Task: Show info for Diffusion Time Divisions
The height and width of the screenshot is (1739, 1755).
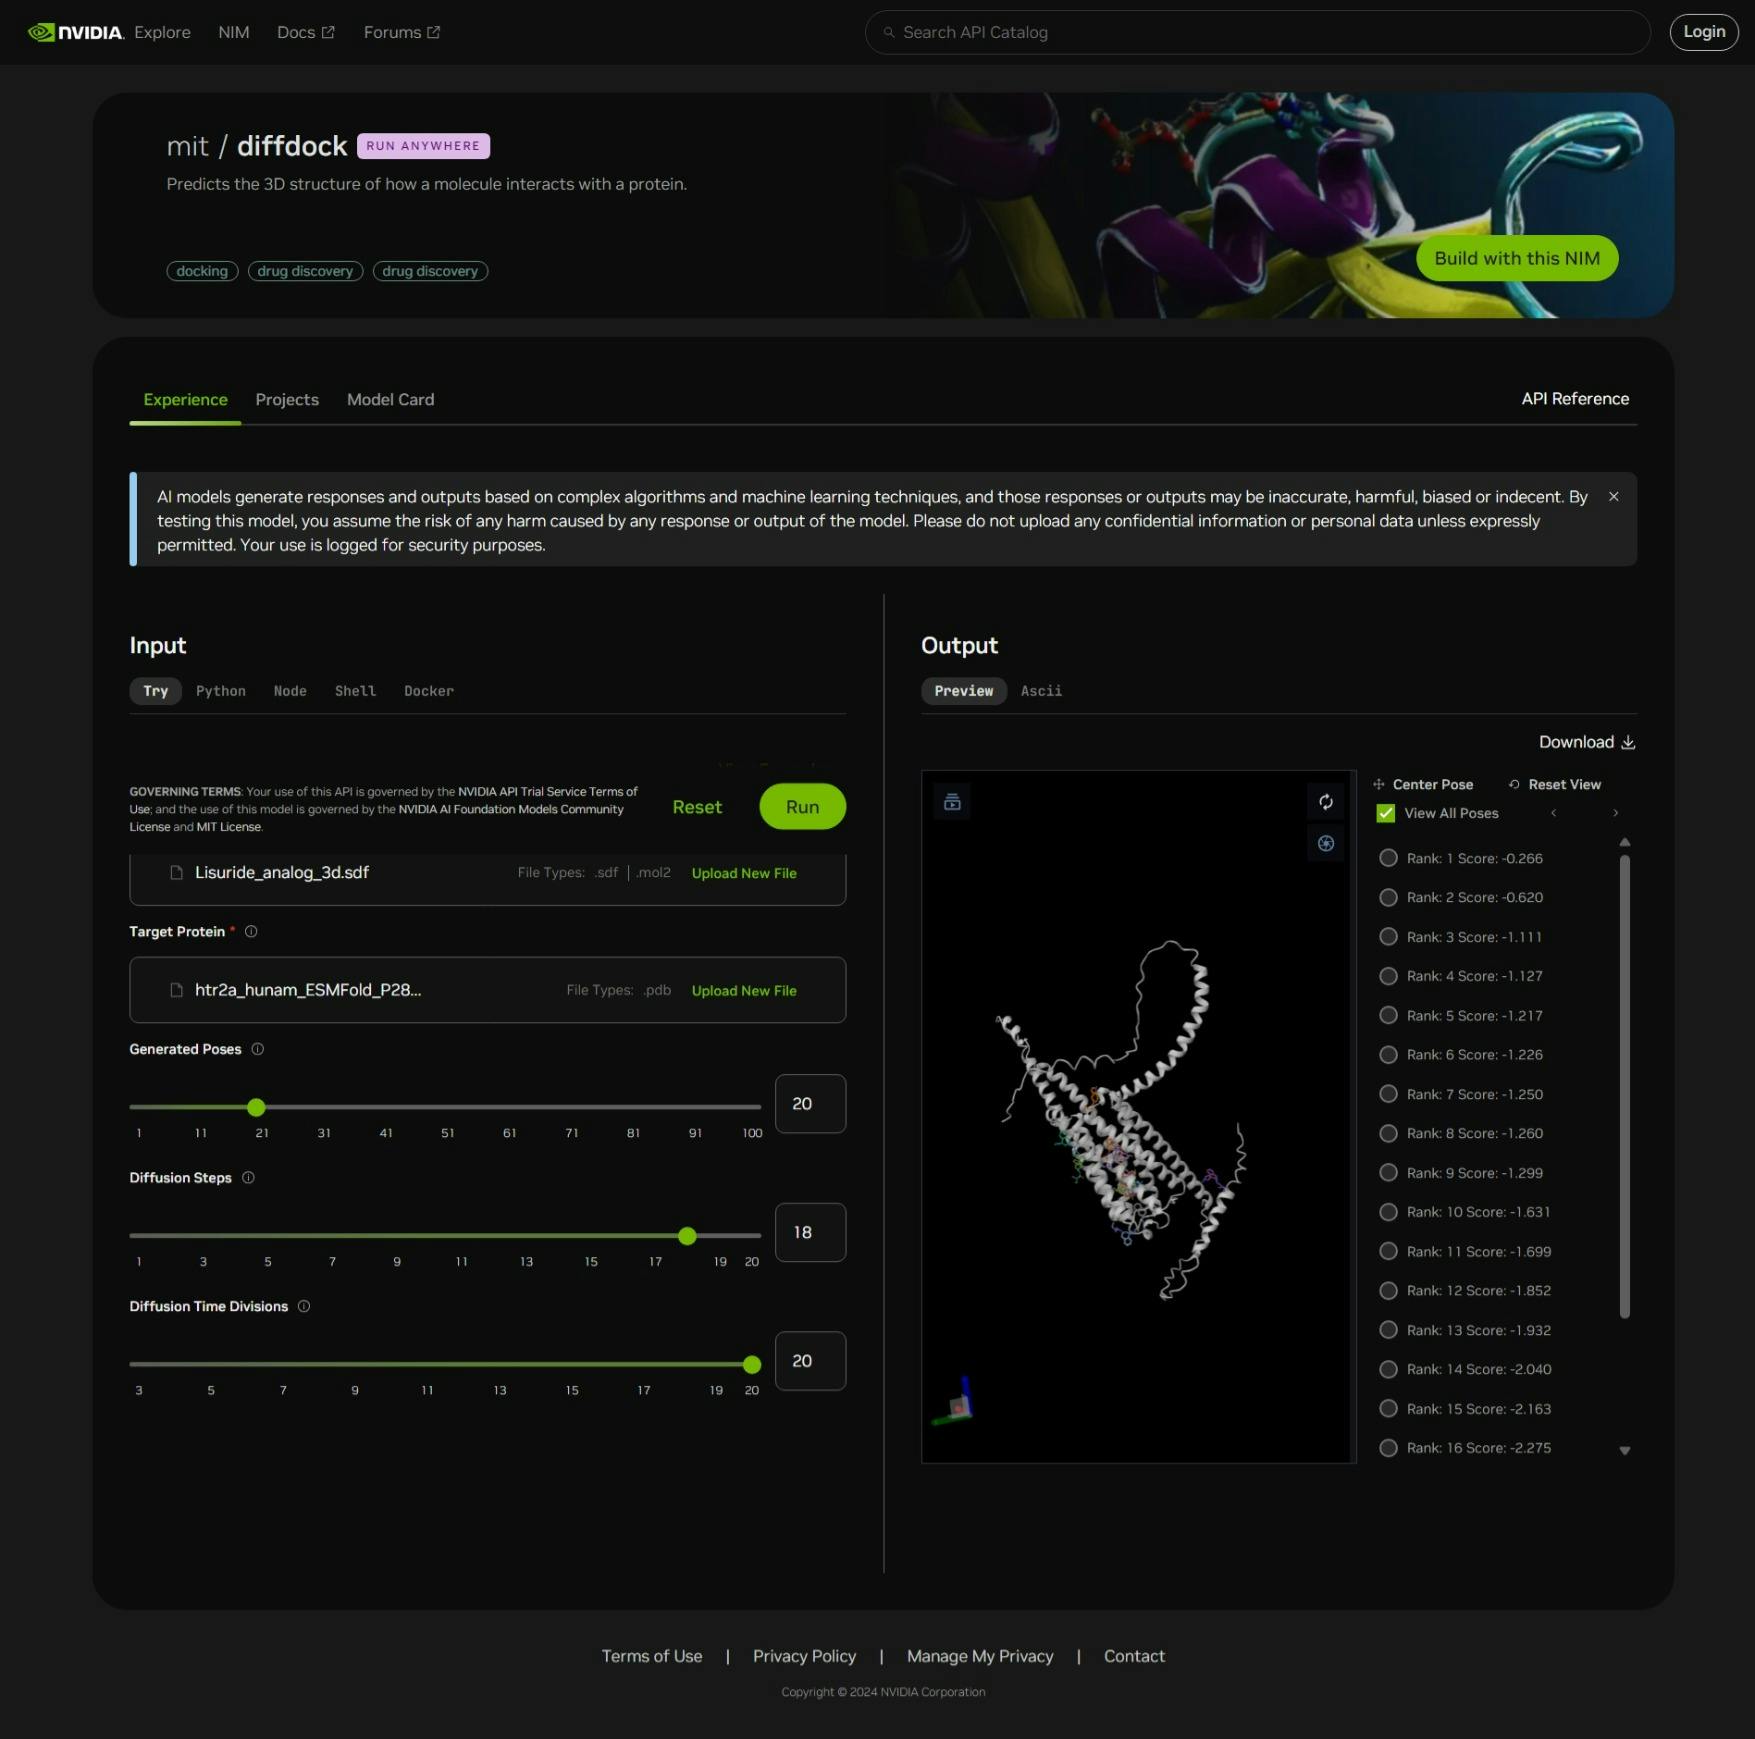Action: click(x=304, y=1306)
